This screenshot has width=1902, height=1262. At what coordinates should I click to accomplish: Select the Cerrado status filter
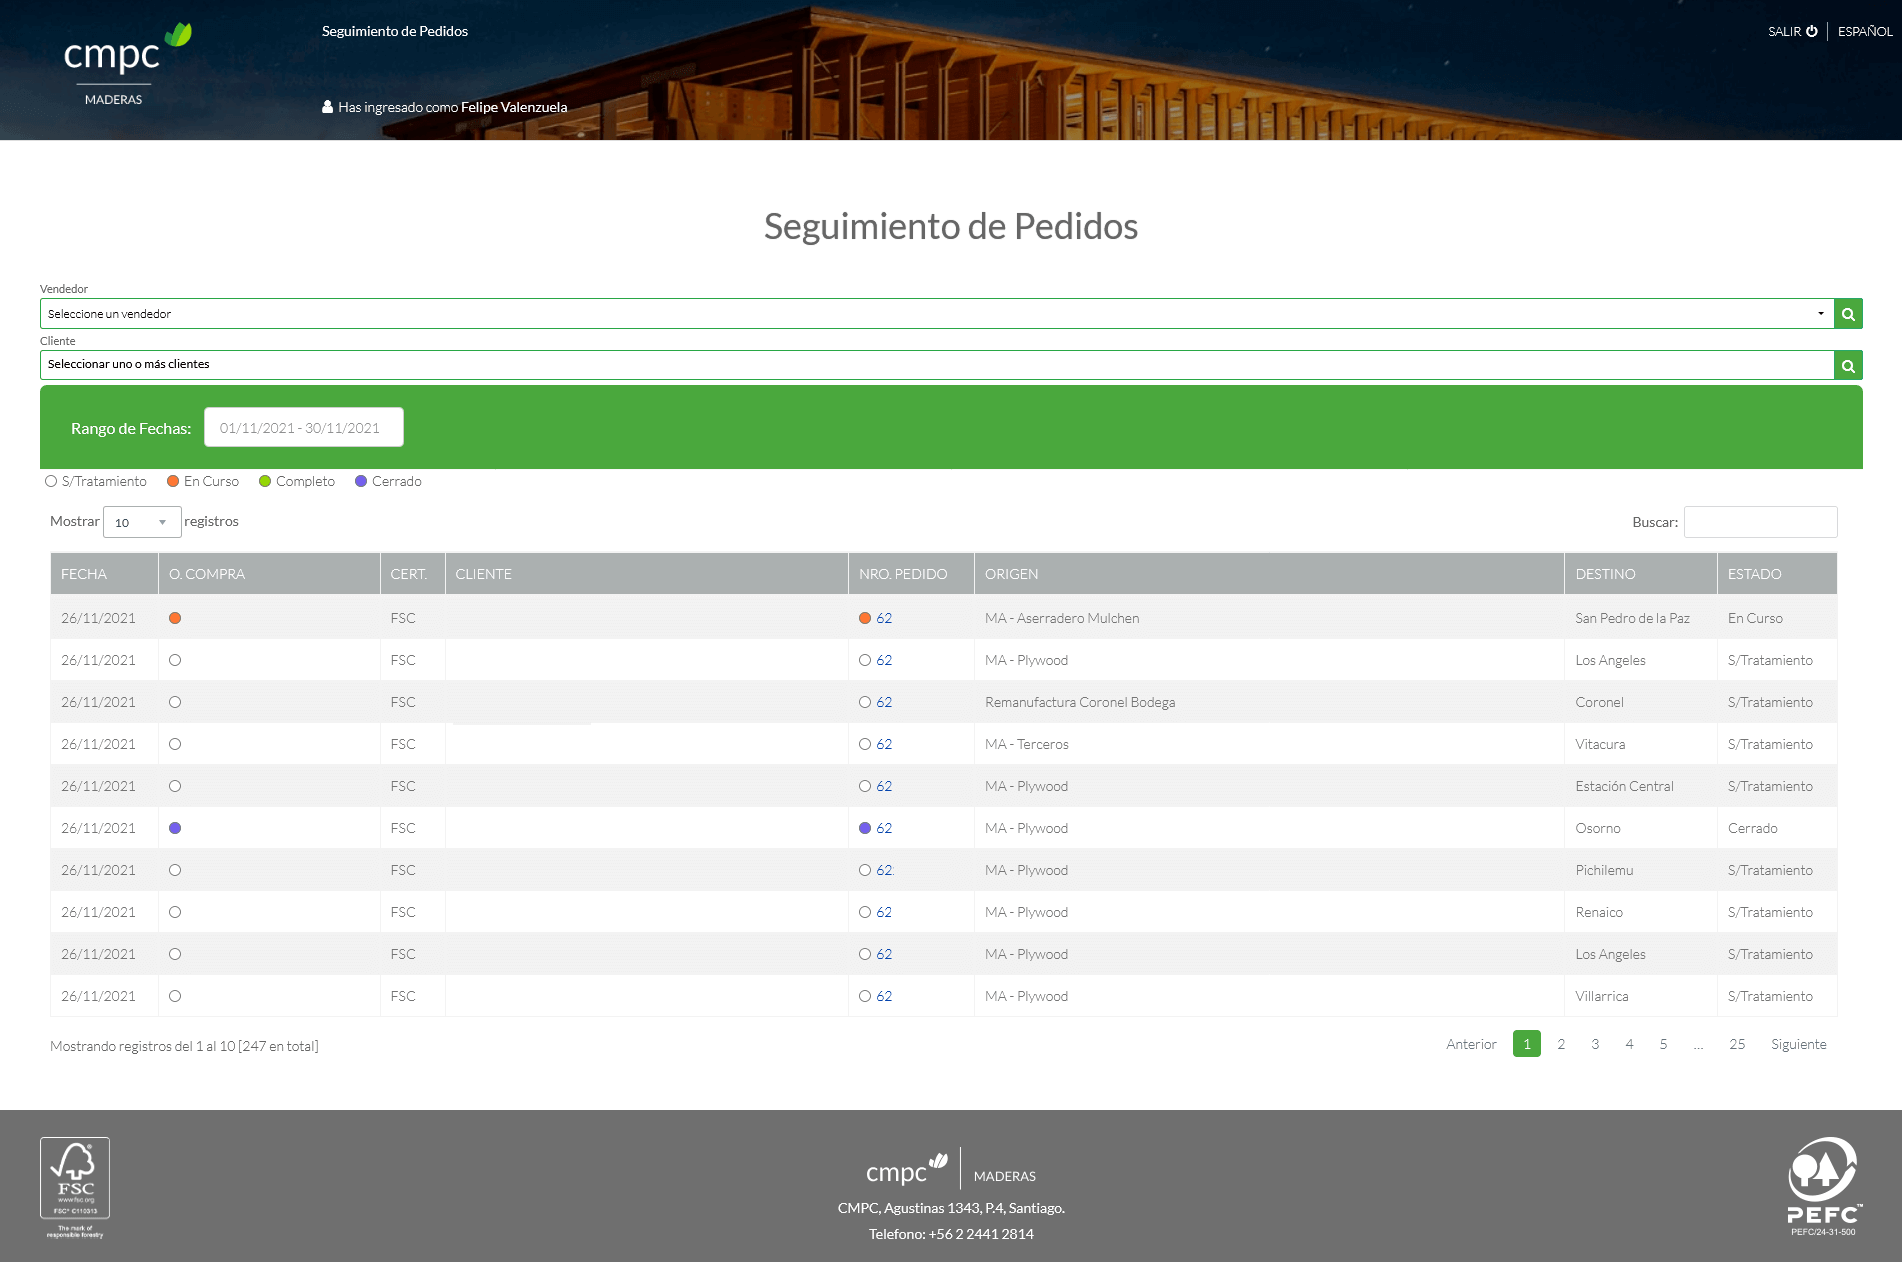click(x=361, y=482)
